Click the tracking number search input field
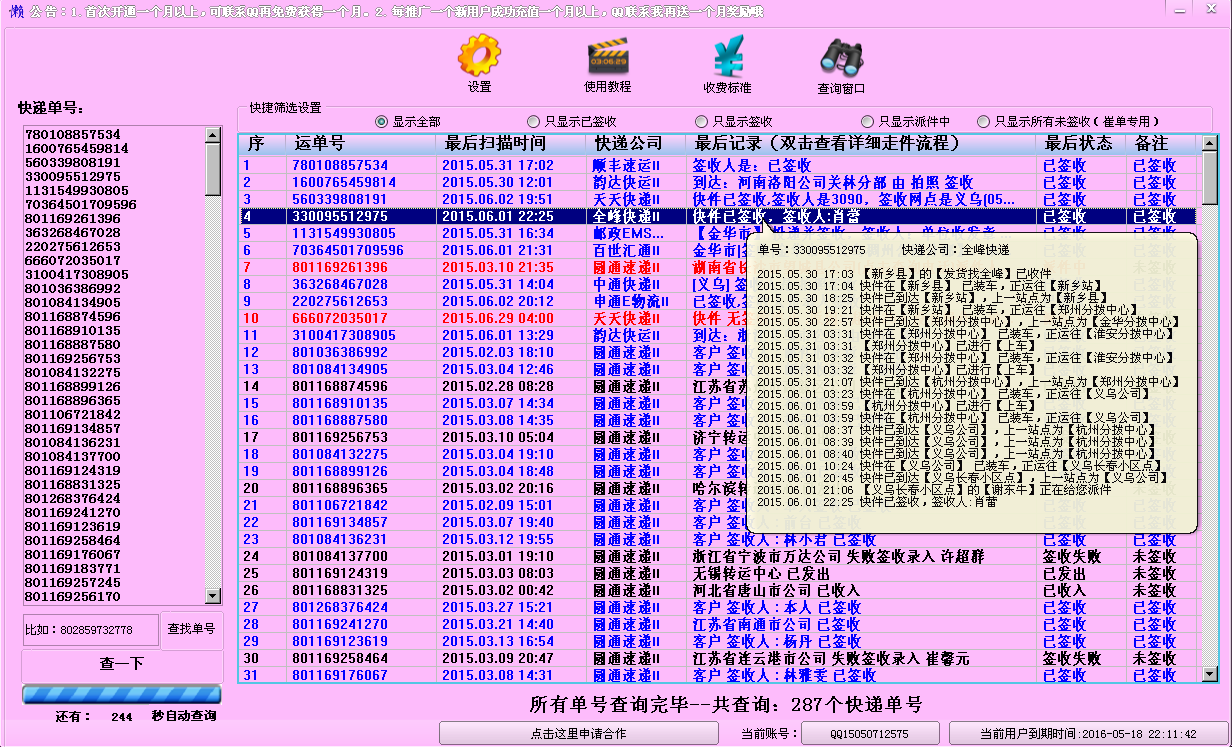Viewport: 1232px width, 747px height. pyautogui.click(x=91, y=630)
